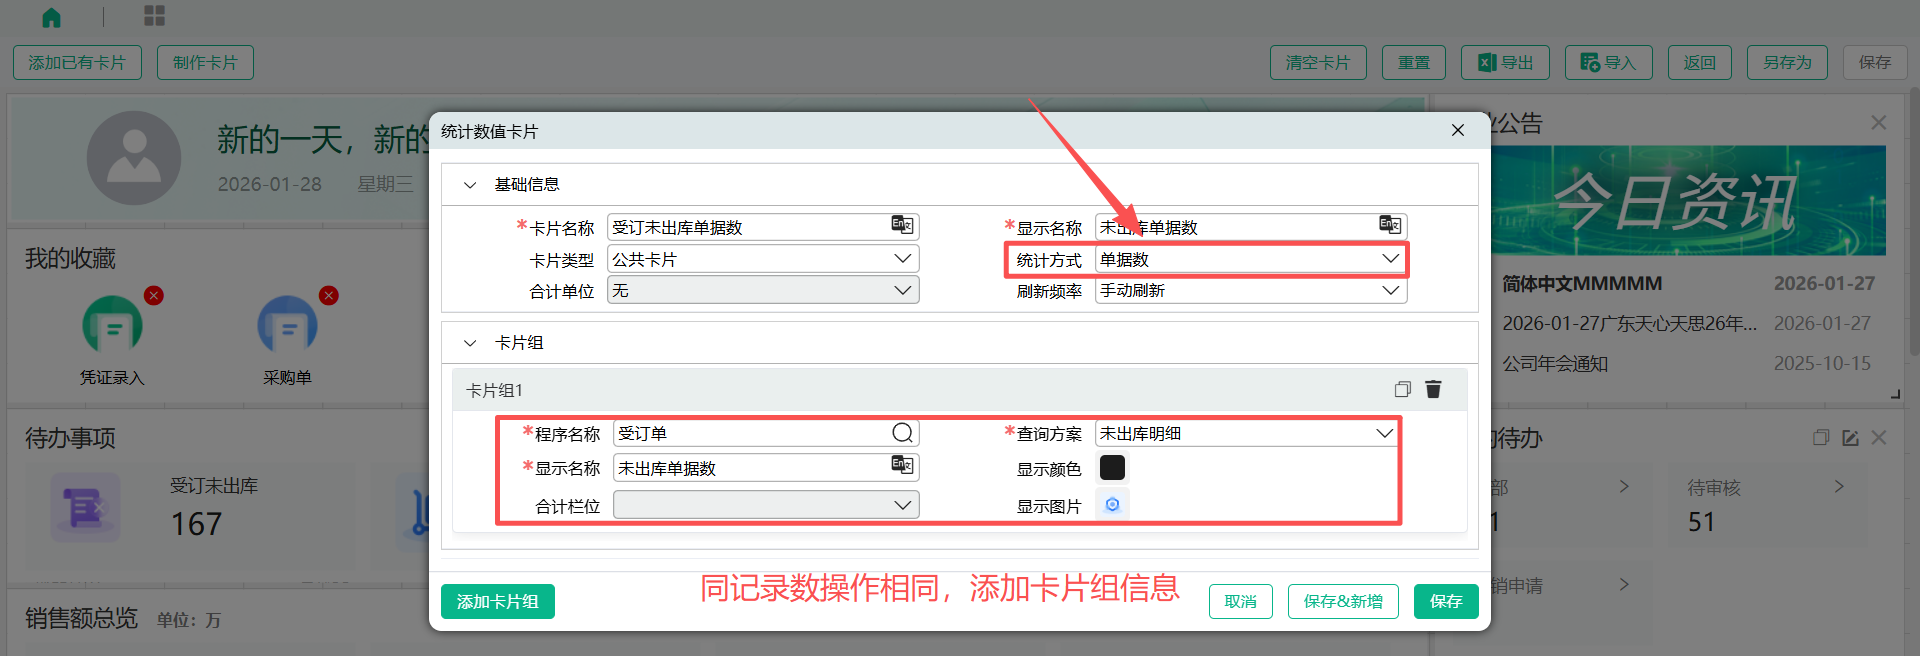Click the 保存&新增 button

(1342, 601)
